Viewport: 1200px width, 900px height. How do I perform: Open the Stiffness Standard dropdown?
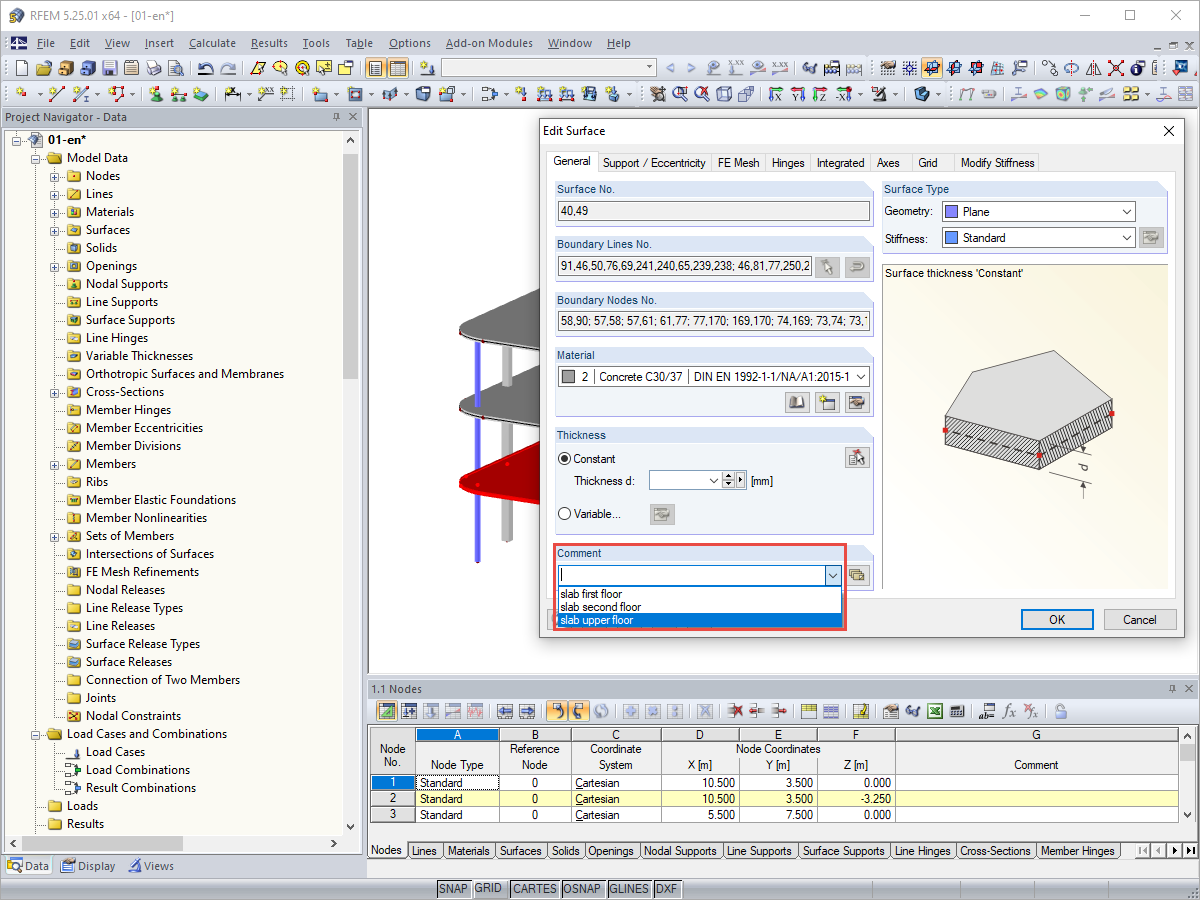1127,238
